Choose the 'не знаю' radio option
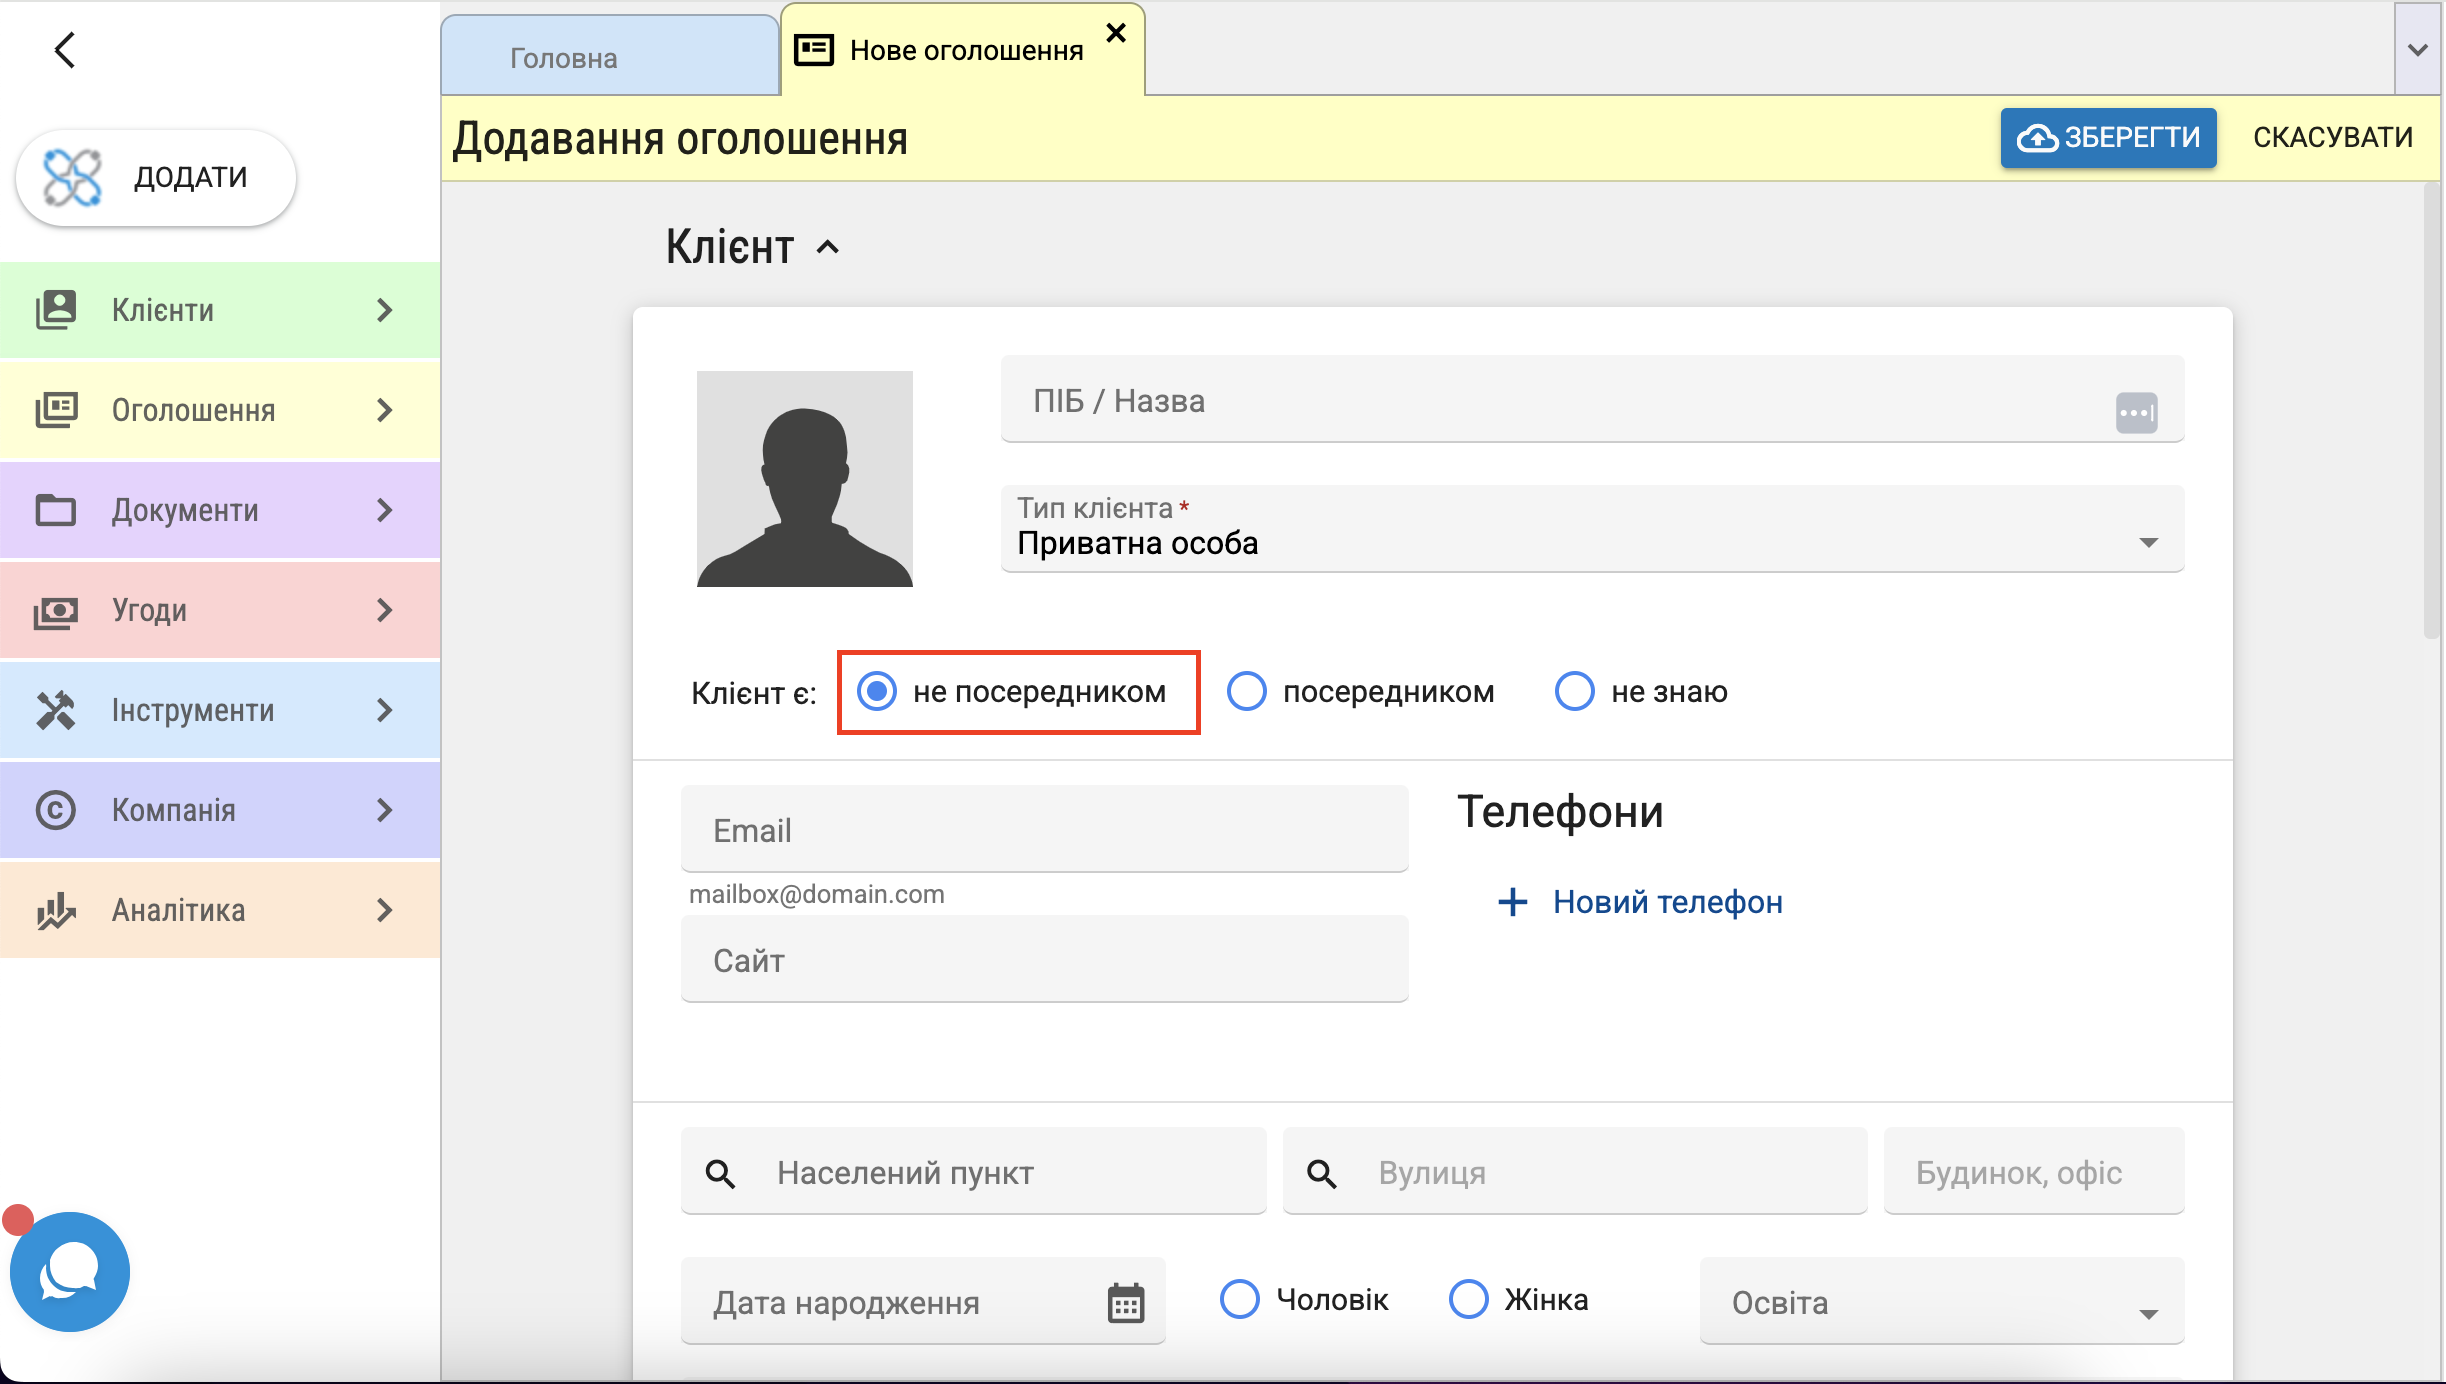Viewport: 2446px width, 1384px height. (x=1575, y=691)
